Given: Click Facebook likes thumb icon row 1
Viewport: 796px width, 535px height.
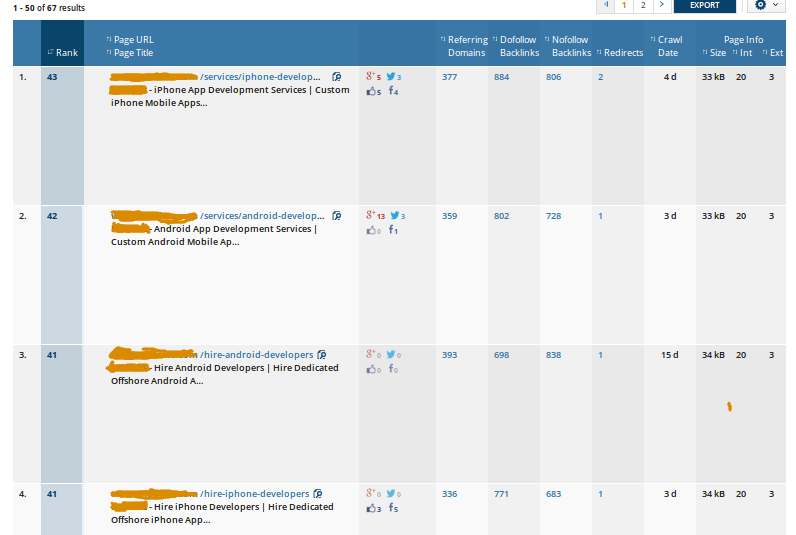Looking at the screenshot, I should coord(372,91).
